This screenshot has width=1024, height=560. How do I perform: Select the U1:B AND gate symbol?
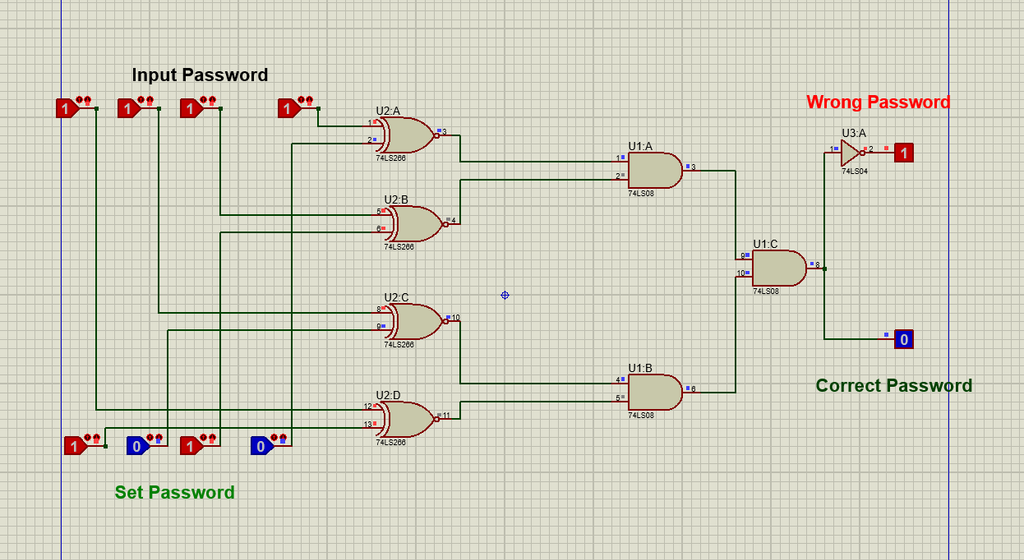click(654, 392)
